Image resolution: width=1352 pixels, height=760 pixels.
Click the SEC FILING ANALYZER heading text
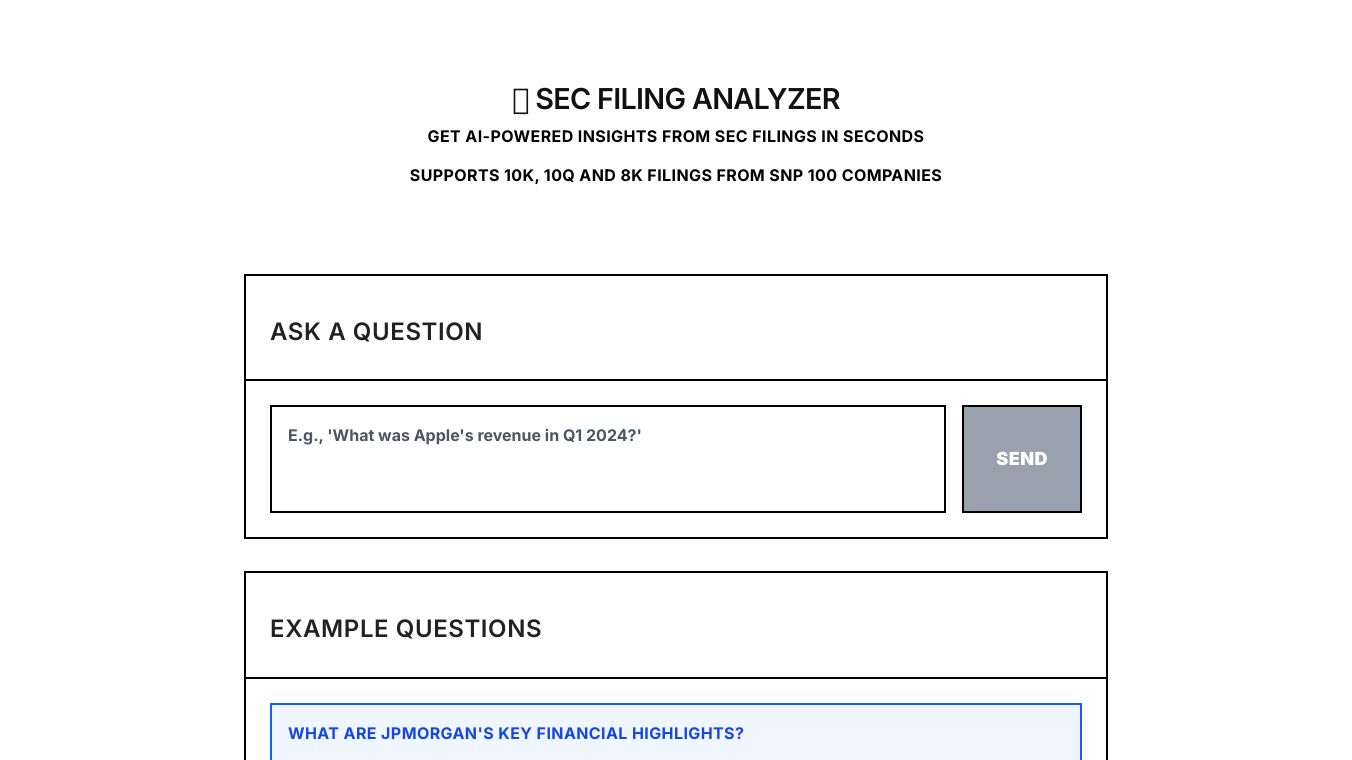[x=687, y=100]
